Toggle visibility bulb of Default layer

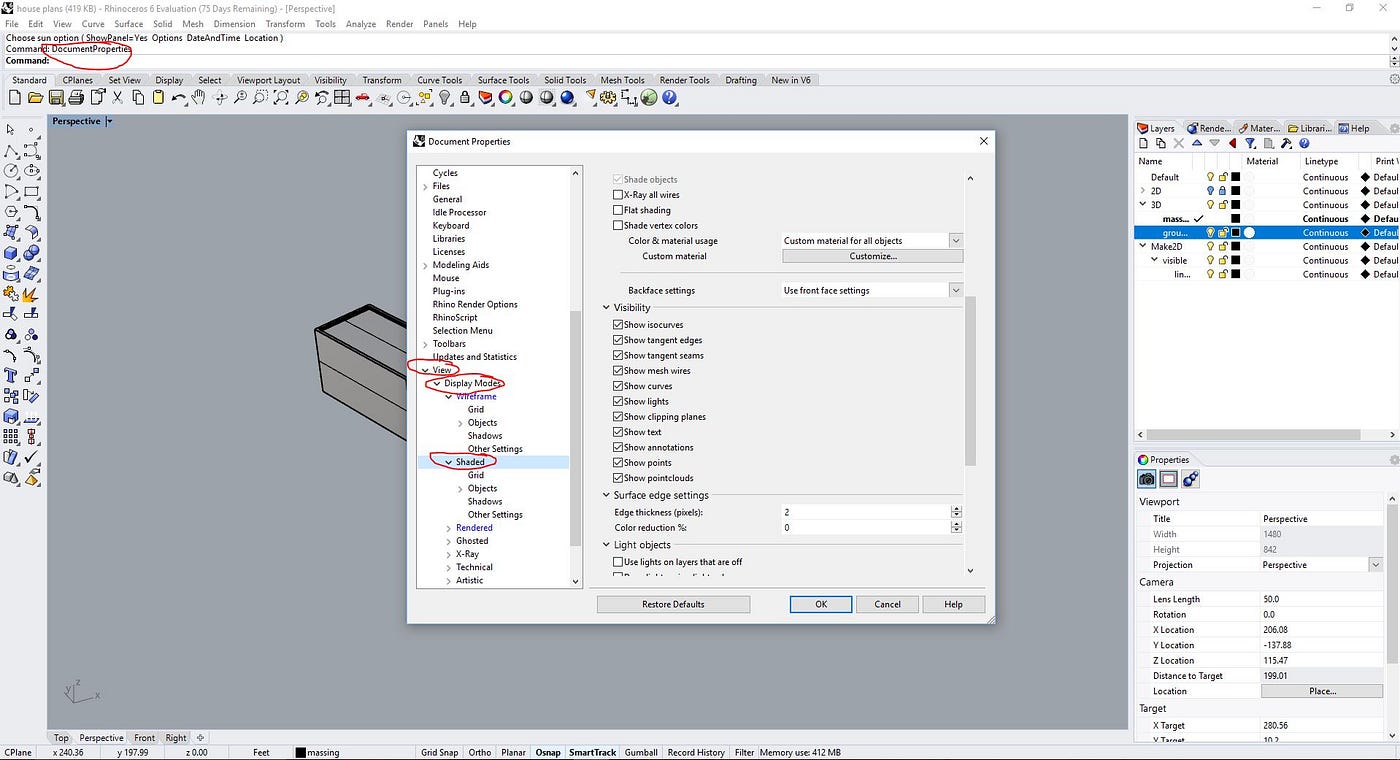click(1210, 177)
